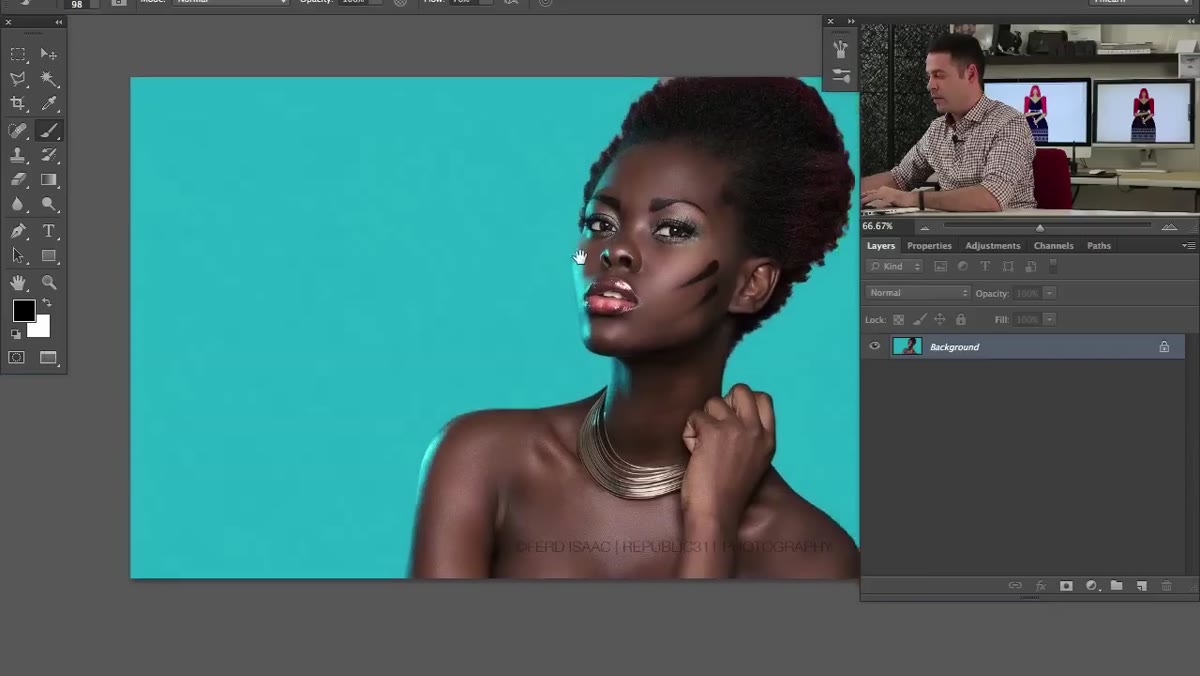The image size is (1200, 676).
Task: Select the Move tool
Action: coord(49,54)
